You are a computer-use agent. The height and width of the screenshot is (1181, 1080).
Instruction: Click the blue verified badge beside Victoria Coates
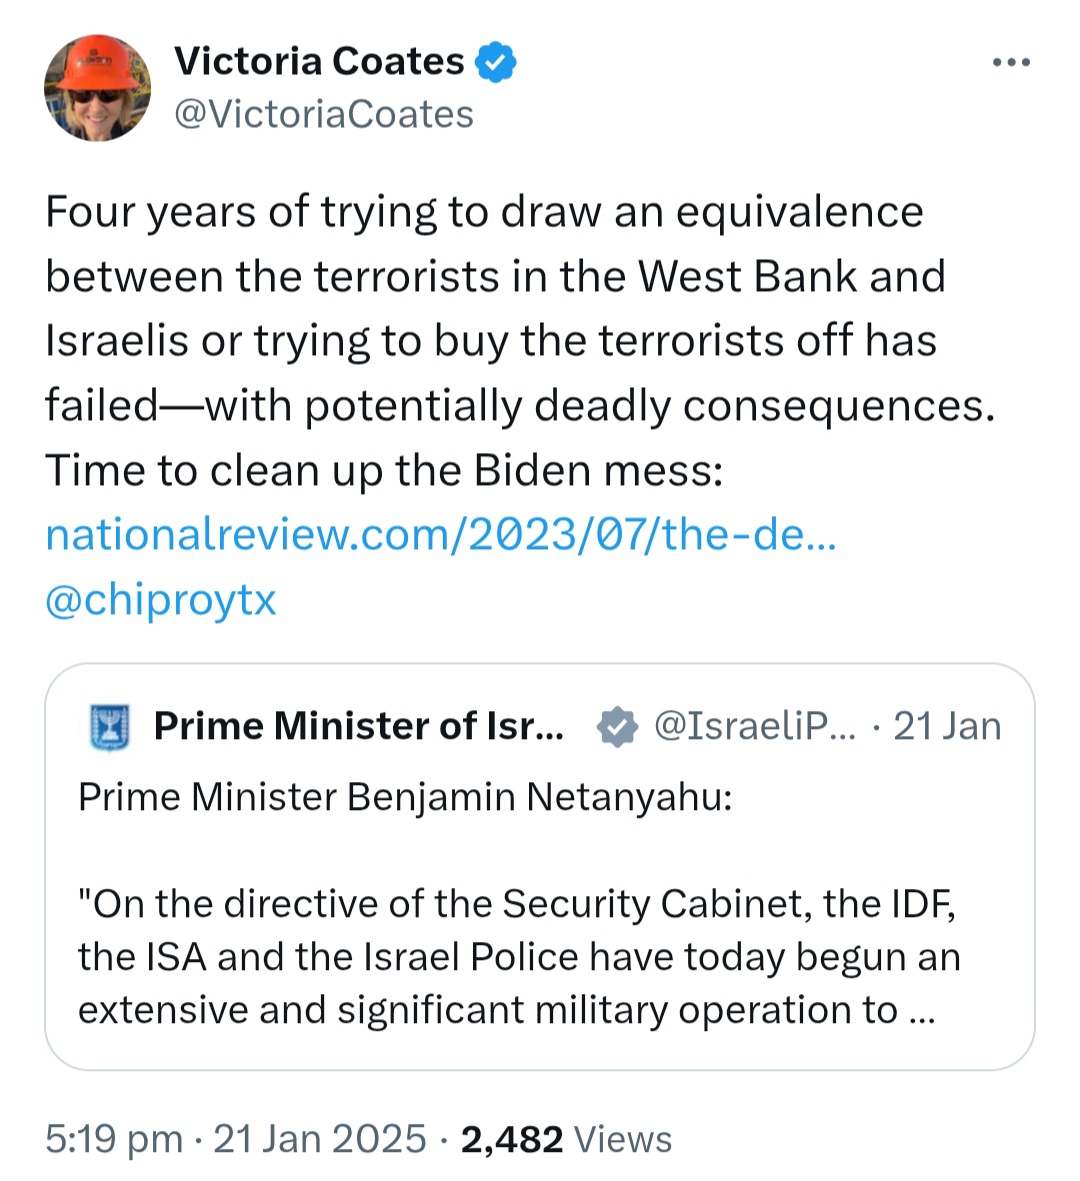coord(495,62)
